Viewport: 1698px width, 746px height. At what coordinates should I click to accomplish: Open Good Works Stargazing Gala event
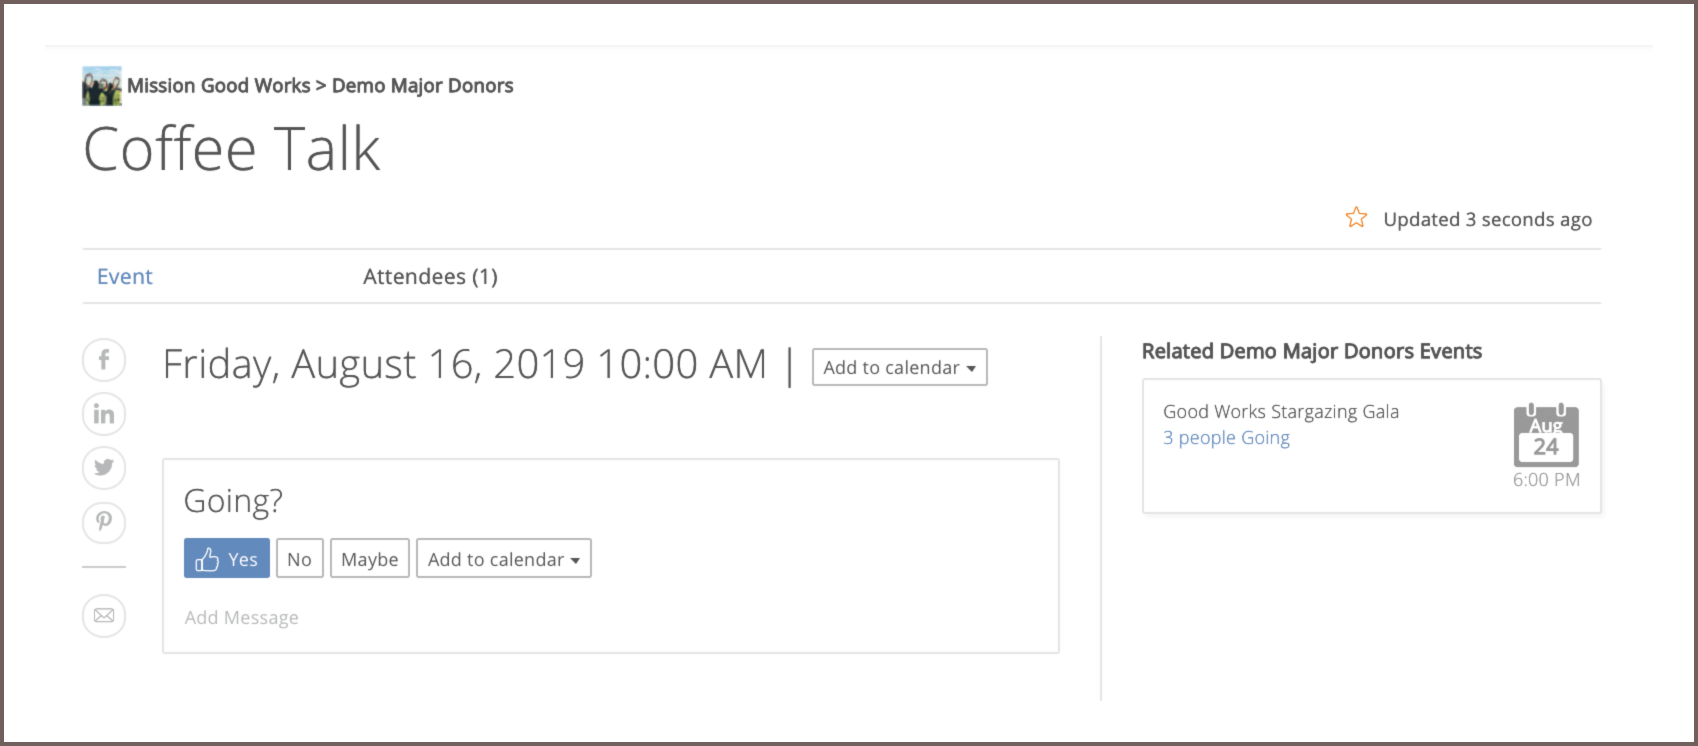click(1281, 411)
